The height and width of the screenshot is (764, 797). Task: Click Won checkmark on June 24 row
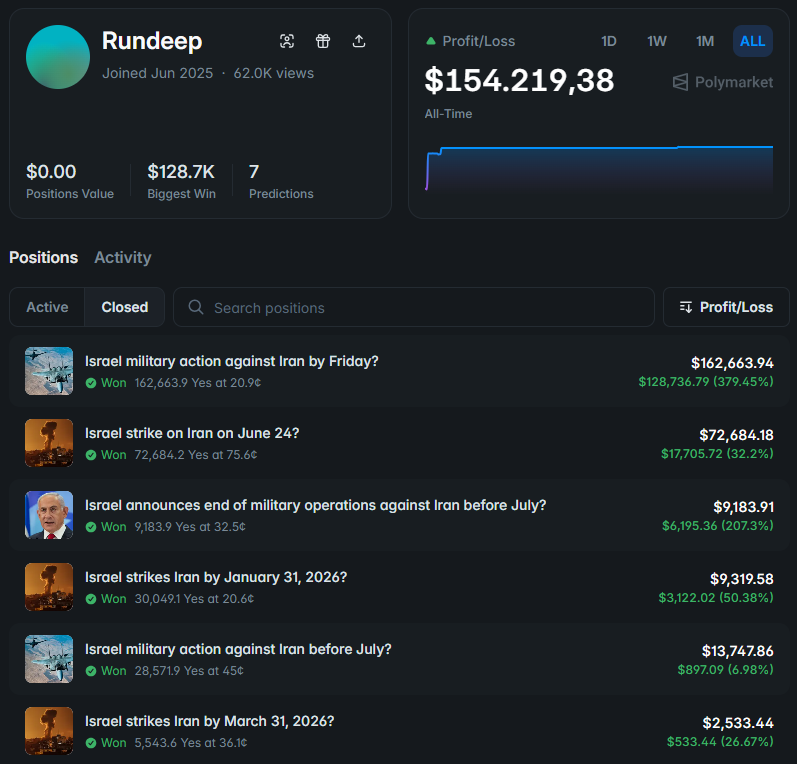pyautogui.click(x=91, y=455)
